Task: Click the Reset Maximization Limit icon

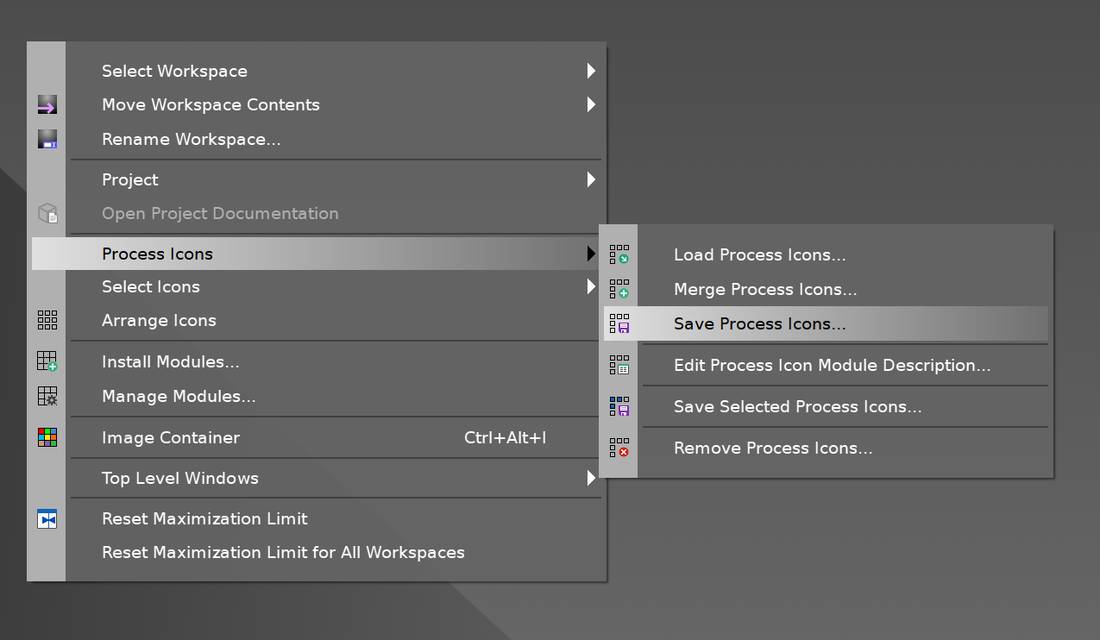Action: point(47,519)
